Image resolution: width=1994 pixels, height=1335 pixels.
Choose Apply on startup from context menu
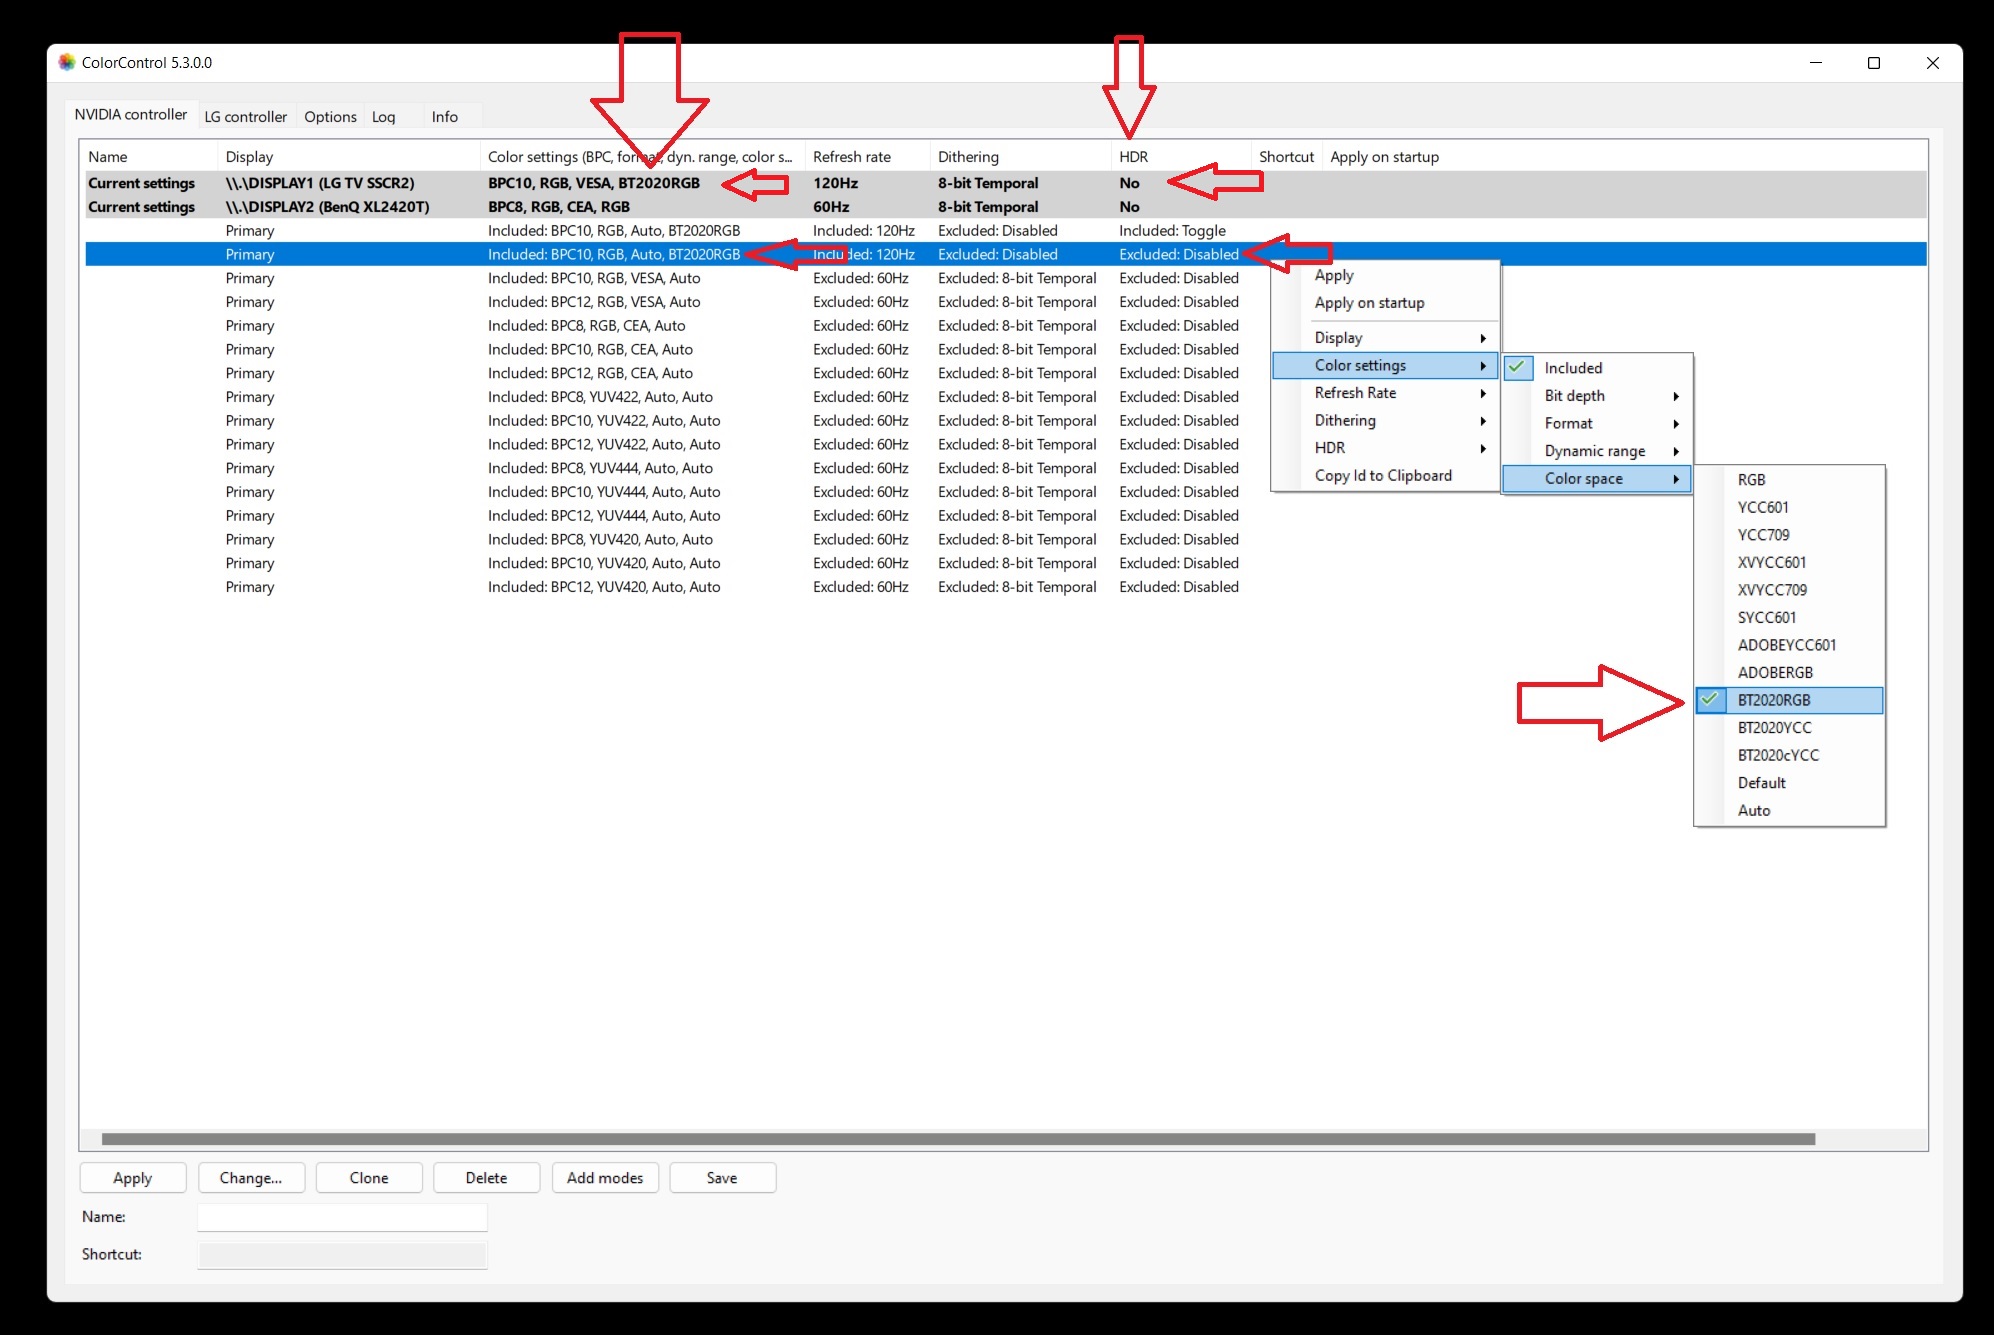(1369, 303)
